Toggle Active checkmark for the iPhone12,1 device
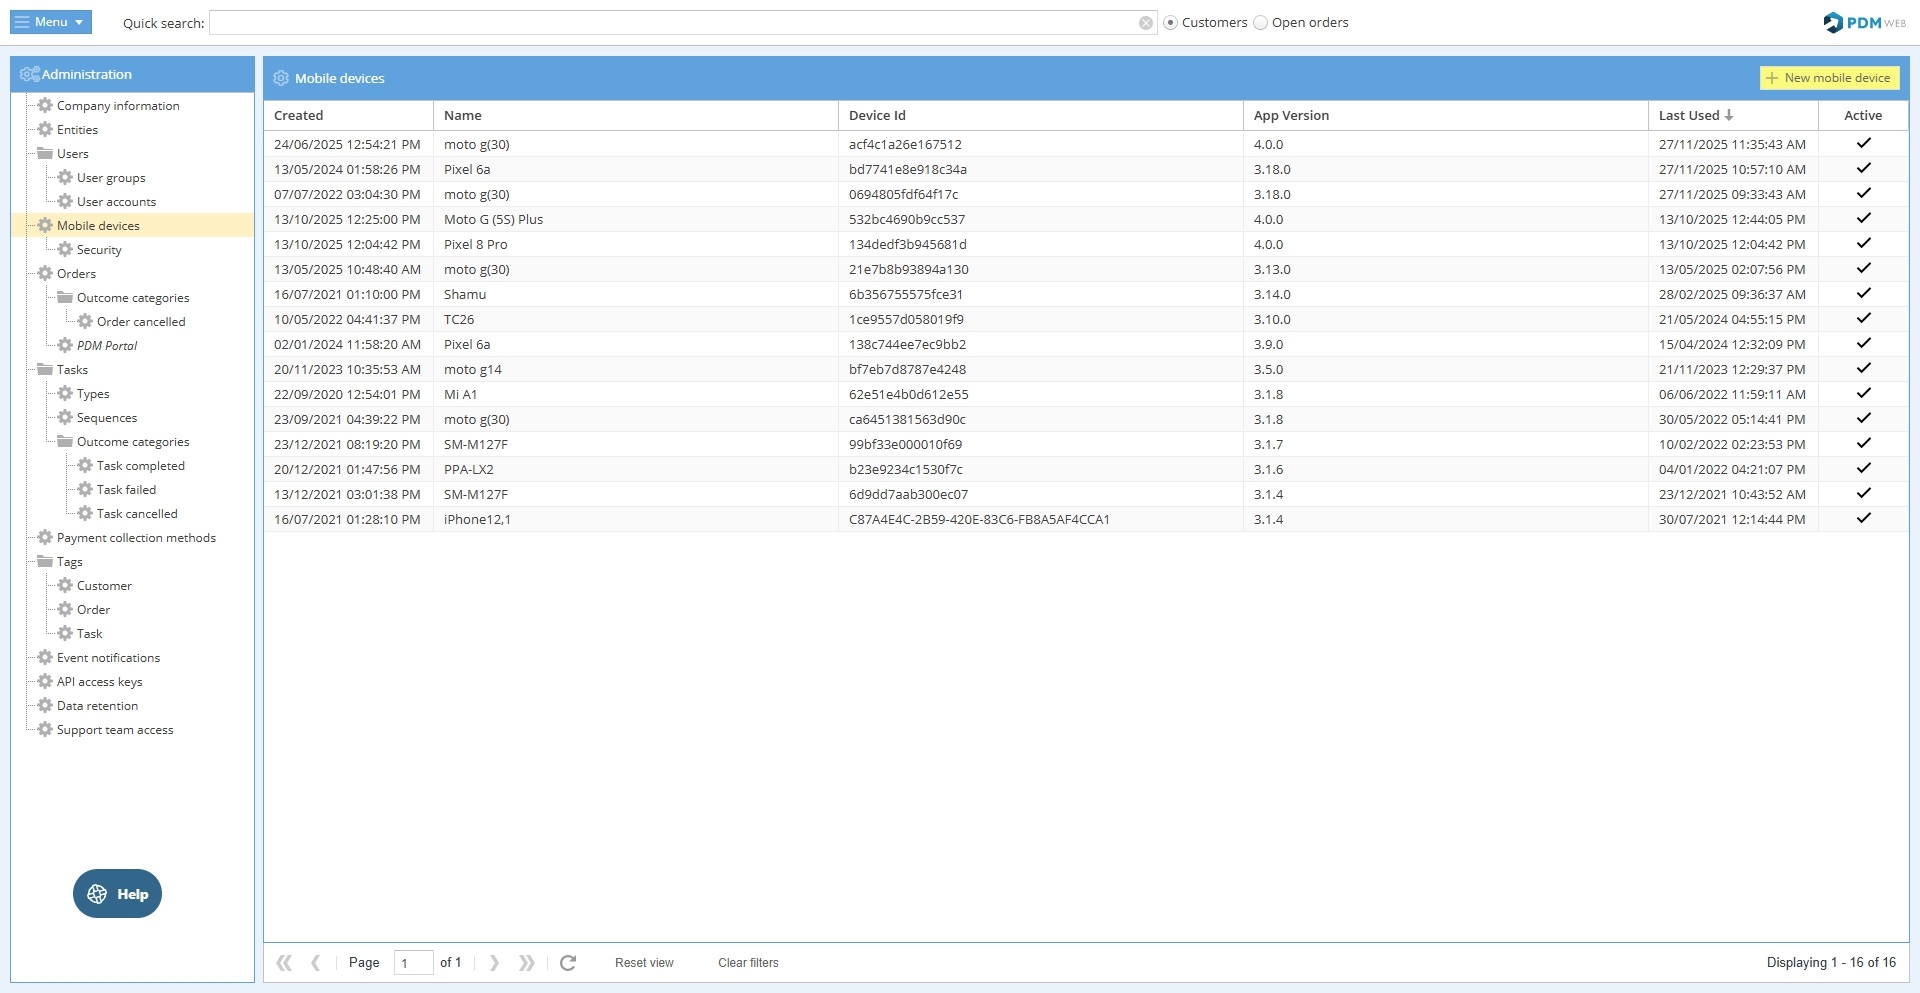Screen dimensions: 1920x993 click(1863, 519)
